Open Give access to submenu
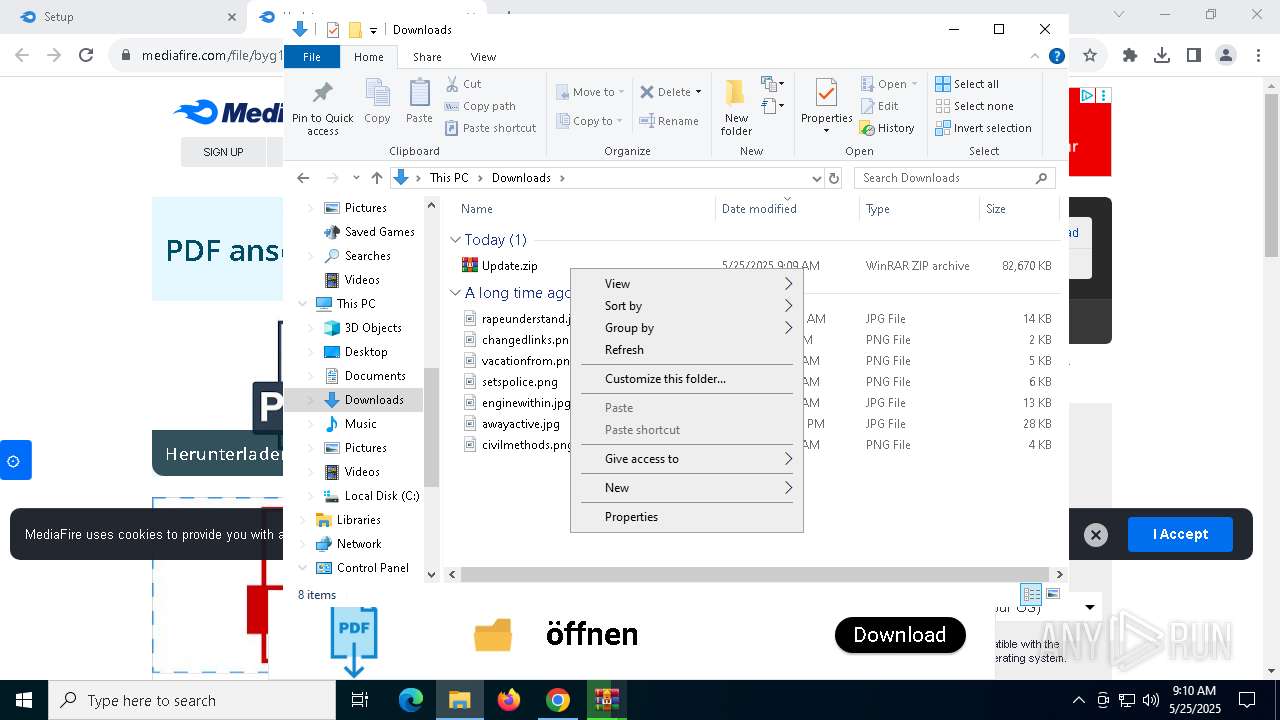This screenshot has width=1280, height=720. [687, 459]
